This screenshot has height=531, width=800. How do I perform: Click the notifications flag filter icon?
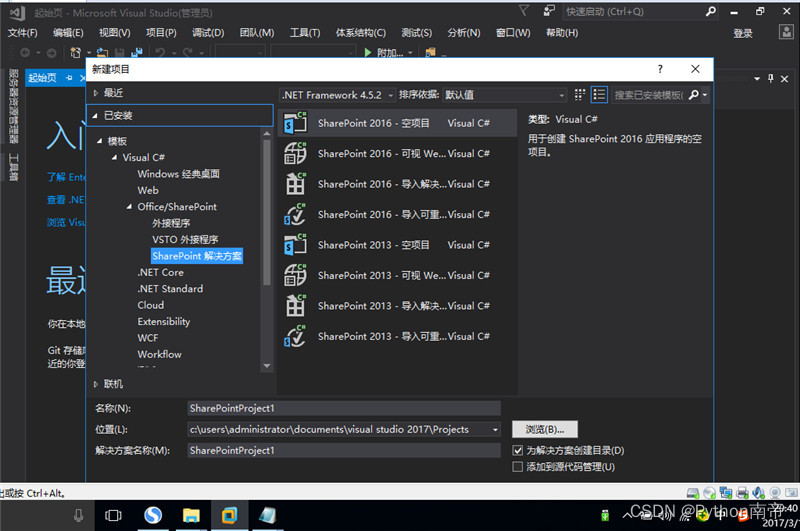pos(524,11)
